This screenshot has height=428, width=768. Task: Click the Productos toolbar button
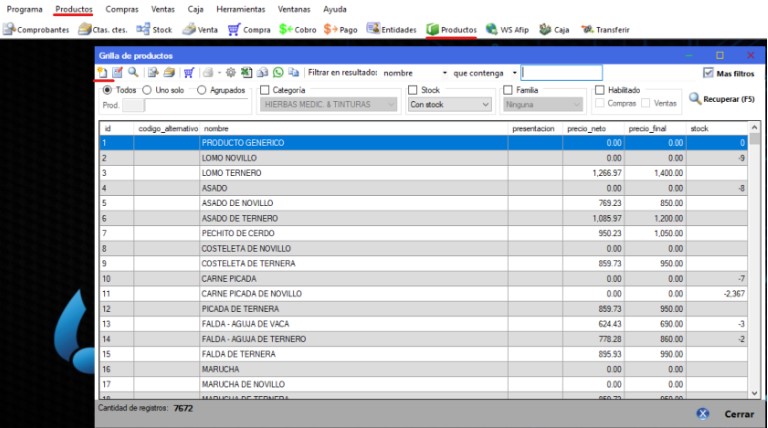click(x=451, y=29)
